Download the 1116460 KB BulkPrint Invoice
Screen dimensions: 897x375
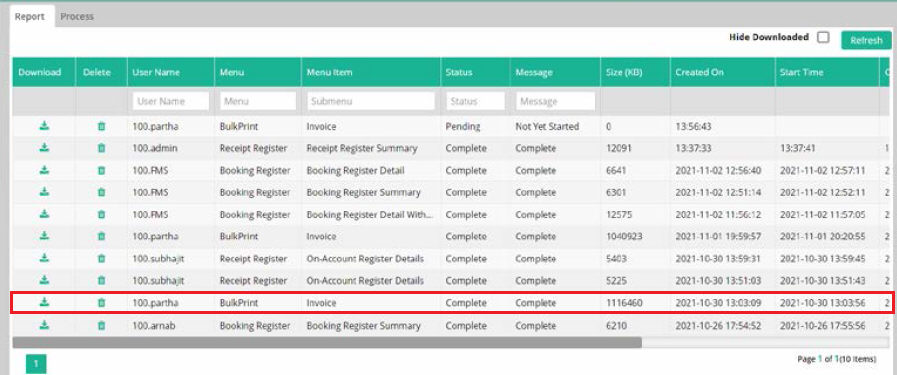click(x=44, y=302)
